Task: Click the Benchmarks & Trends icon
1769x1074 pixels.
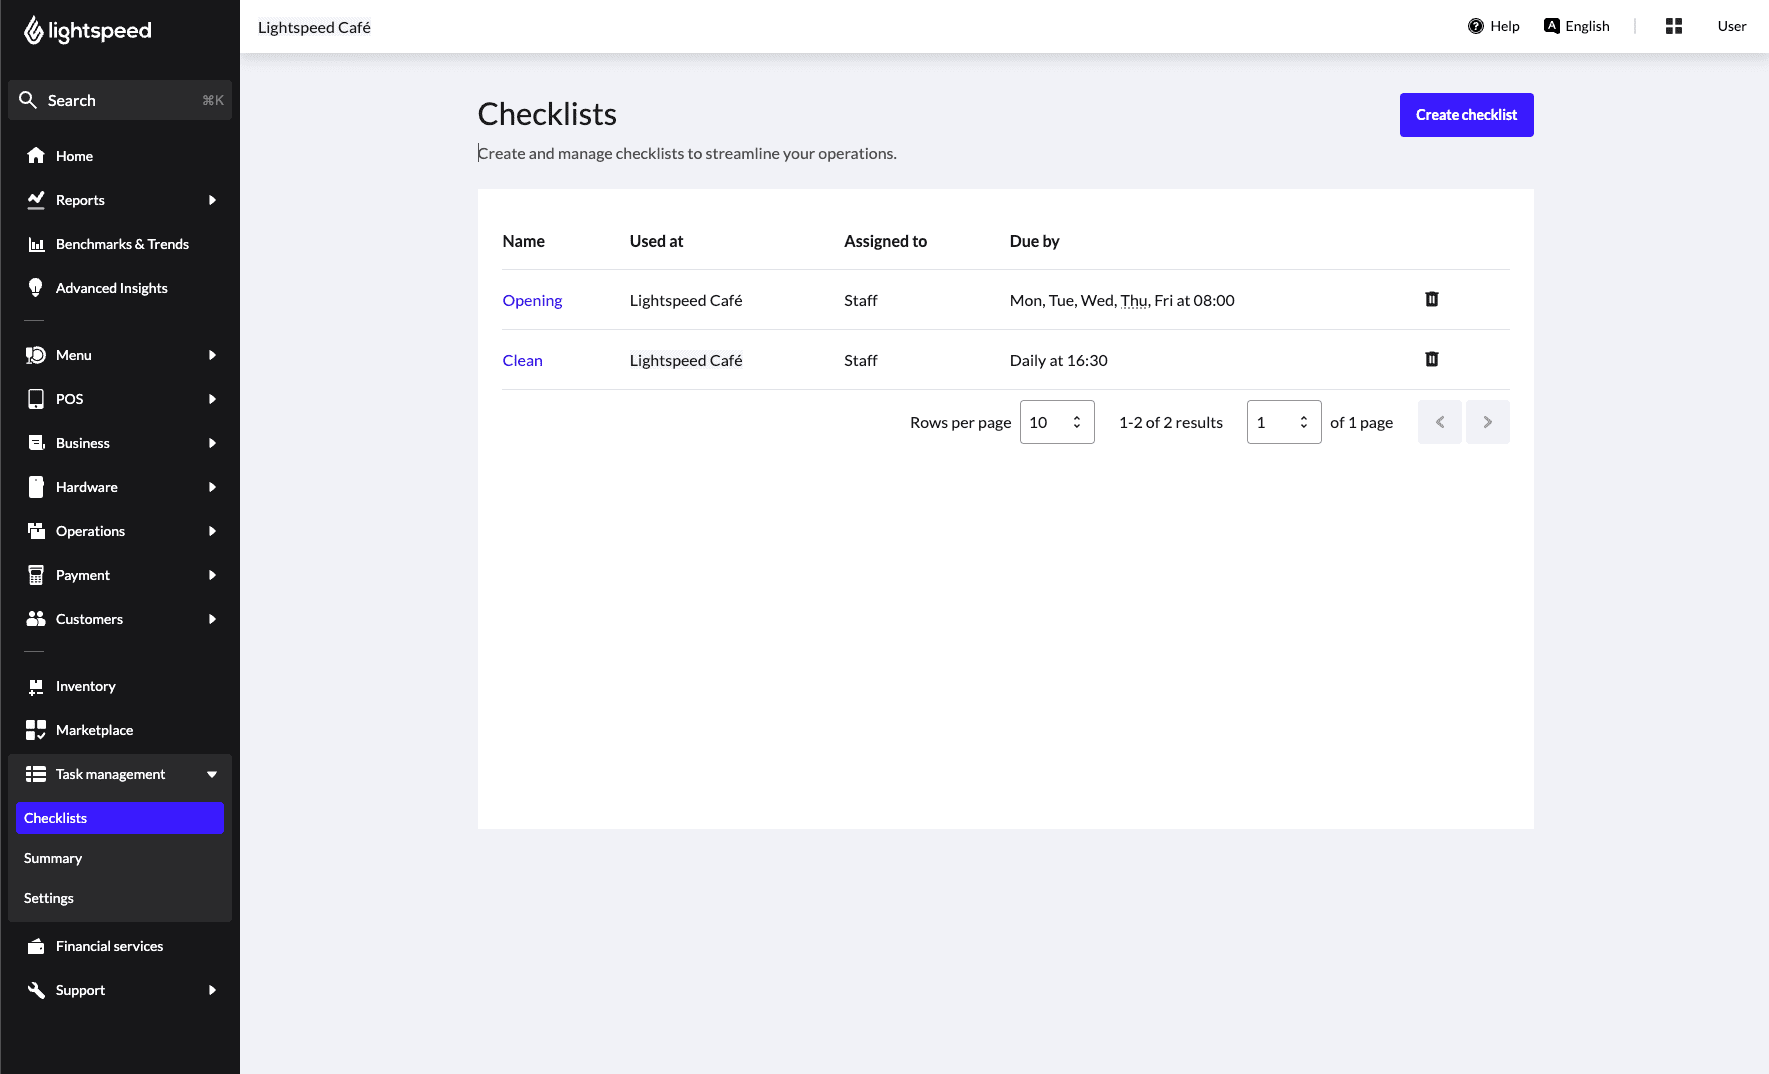Action: (36, 244)
